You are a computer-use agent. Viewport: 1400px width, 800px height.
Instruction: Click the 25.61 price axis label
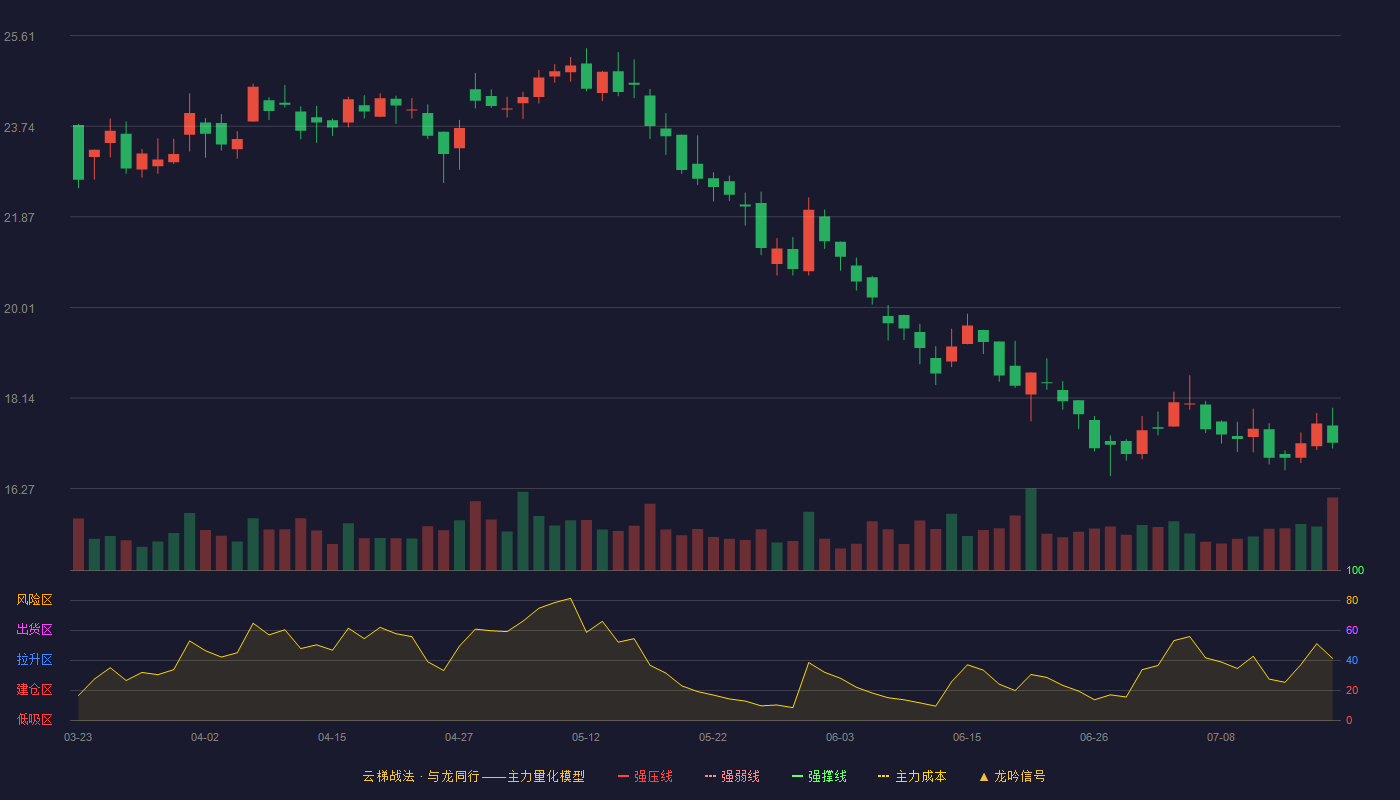click(19, 37)
